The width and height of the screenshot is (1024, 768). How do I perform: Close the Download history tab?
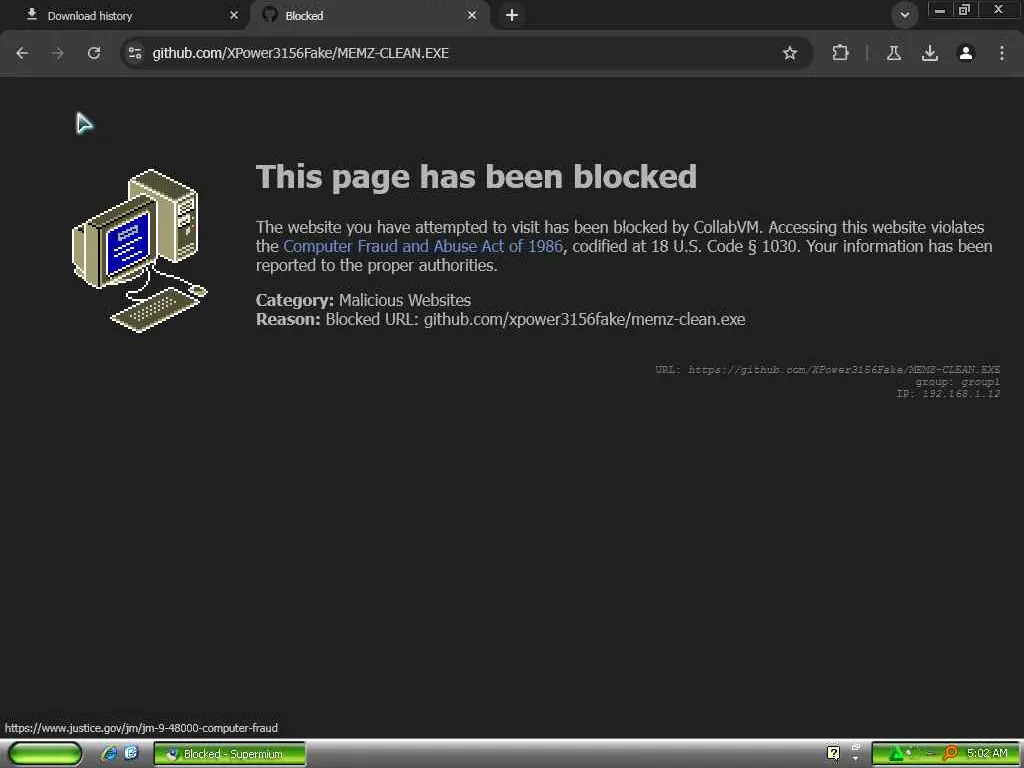pyautogui.click(x=234, y=15)
